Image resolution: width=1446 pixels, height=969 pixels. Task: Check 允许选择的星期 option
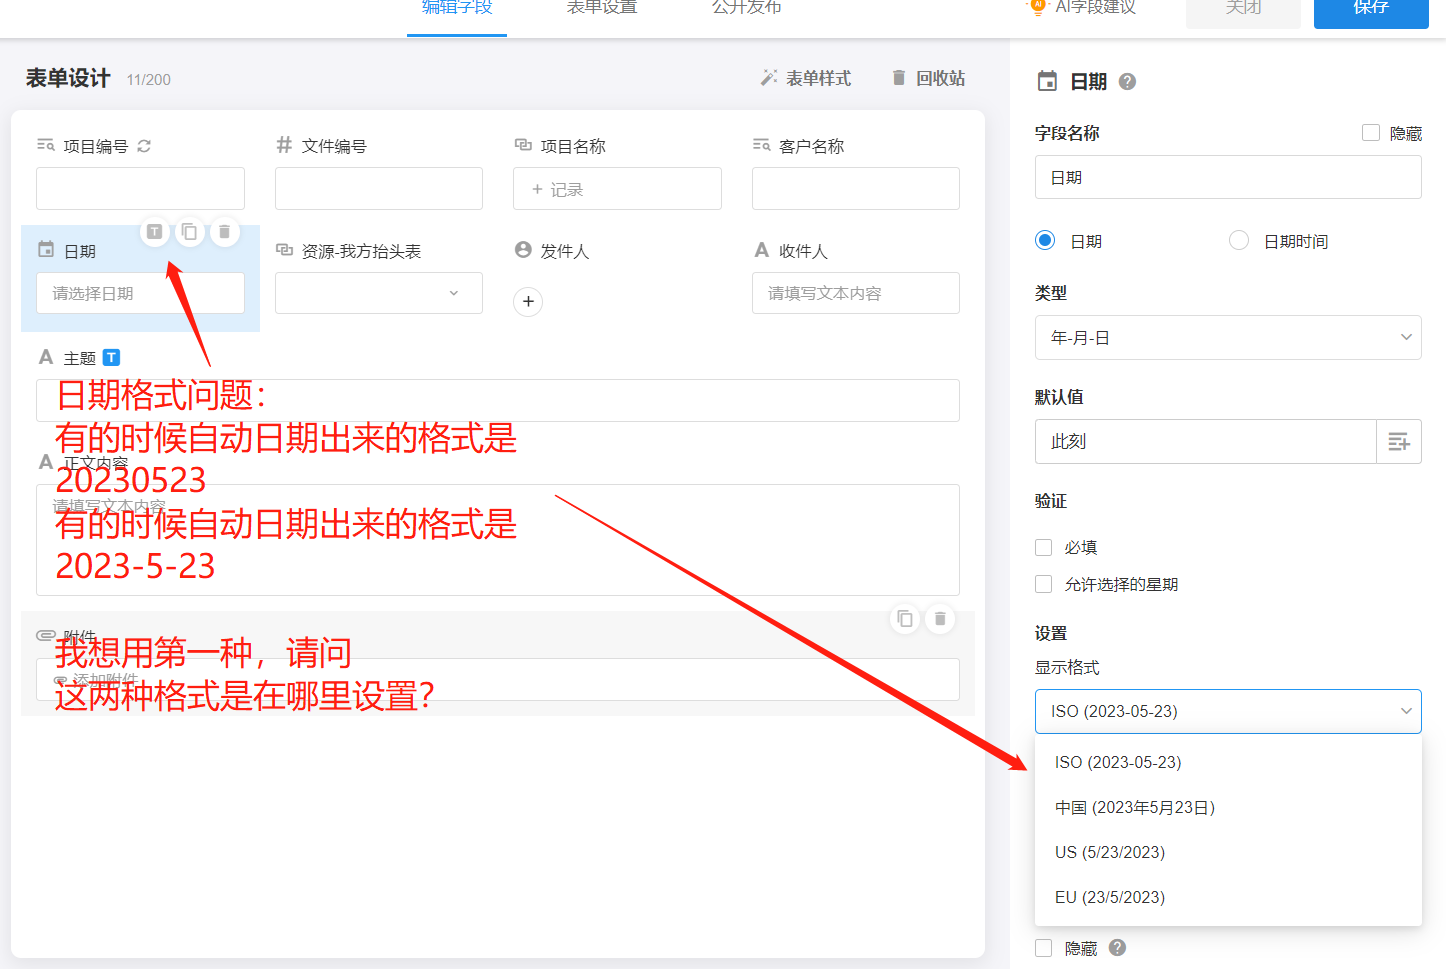coord(1043,584)
